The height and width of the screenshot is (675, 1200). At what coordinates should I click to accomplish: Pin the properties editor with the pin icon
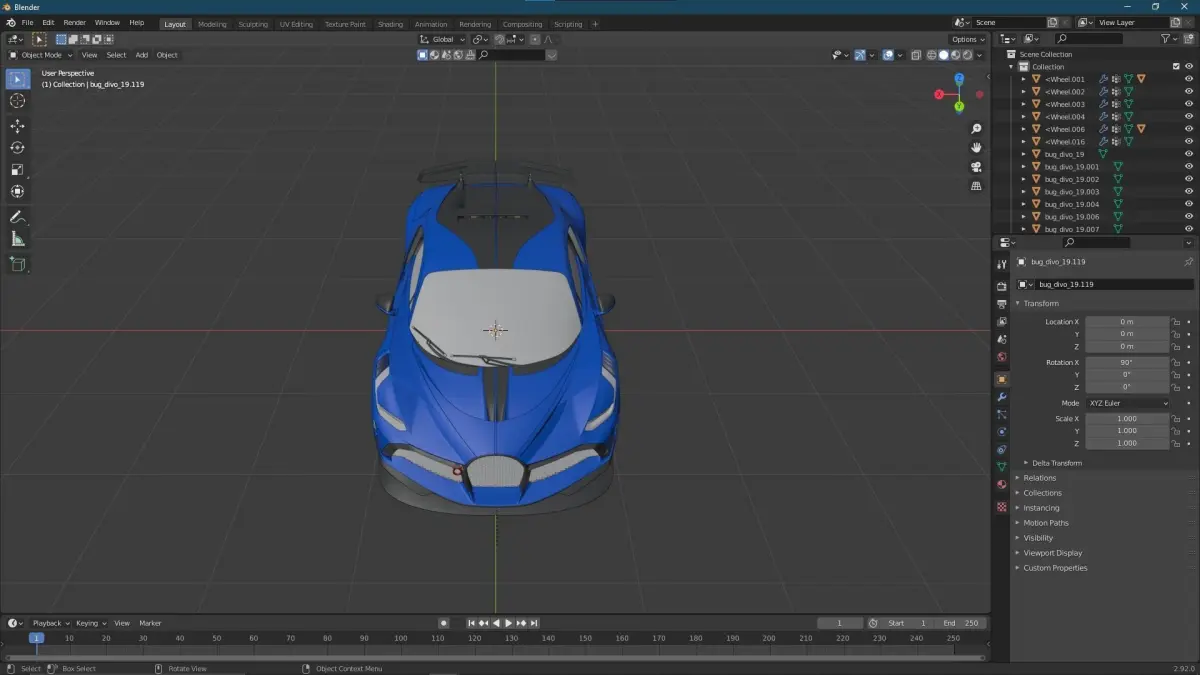click(x=1188, y=262)
